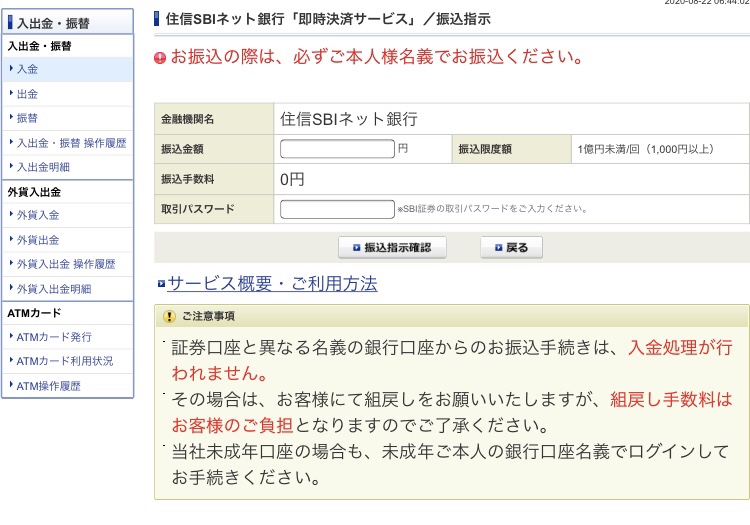Click the 振込金額 amount input field
Screen dimensions: 750x525
337,149
